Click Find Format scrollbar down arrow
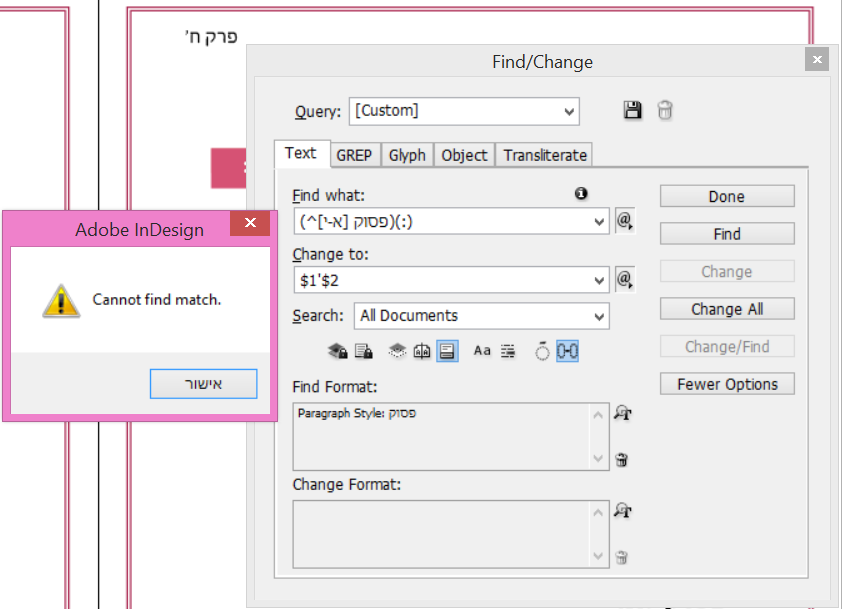 click(x=598, y=459)
